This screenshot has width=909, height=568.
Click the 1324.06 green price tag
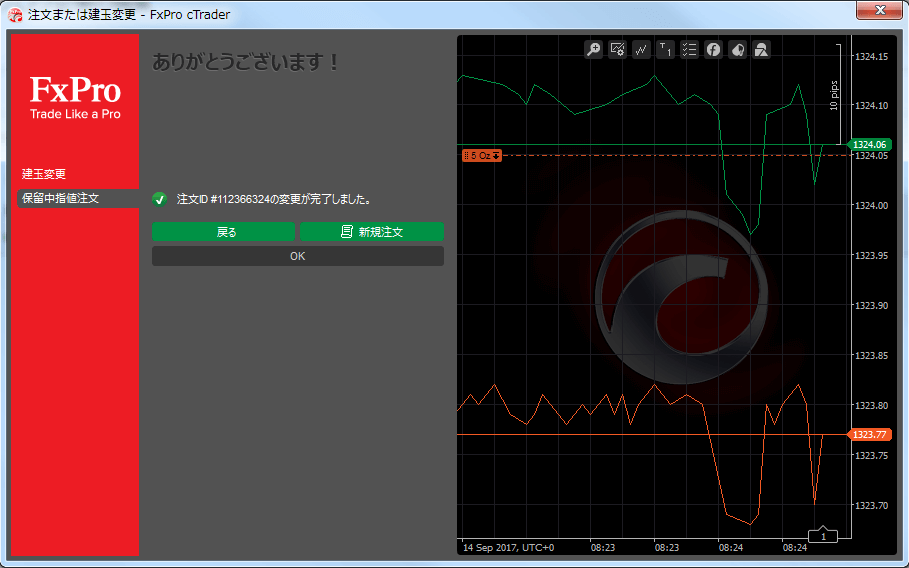click(x=869, y=144)
